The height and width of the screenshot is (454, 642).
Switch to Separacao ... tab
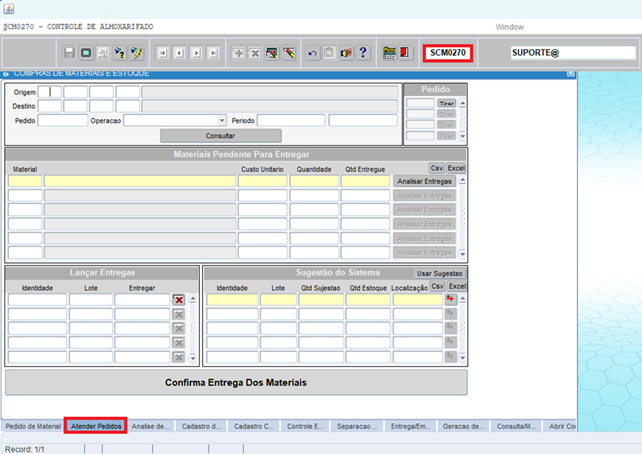pyautogui.click(x=357, y=426)
